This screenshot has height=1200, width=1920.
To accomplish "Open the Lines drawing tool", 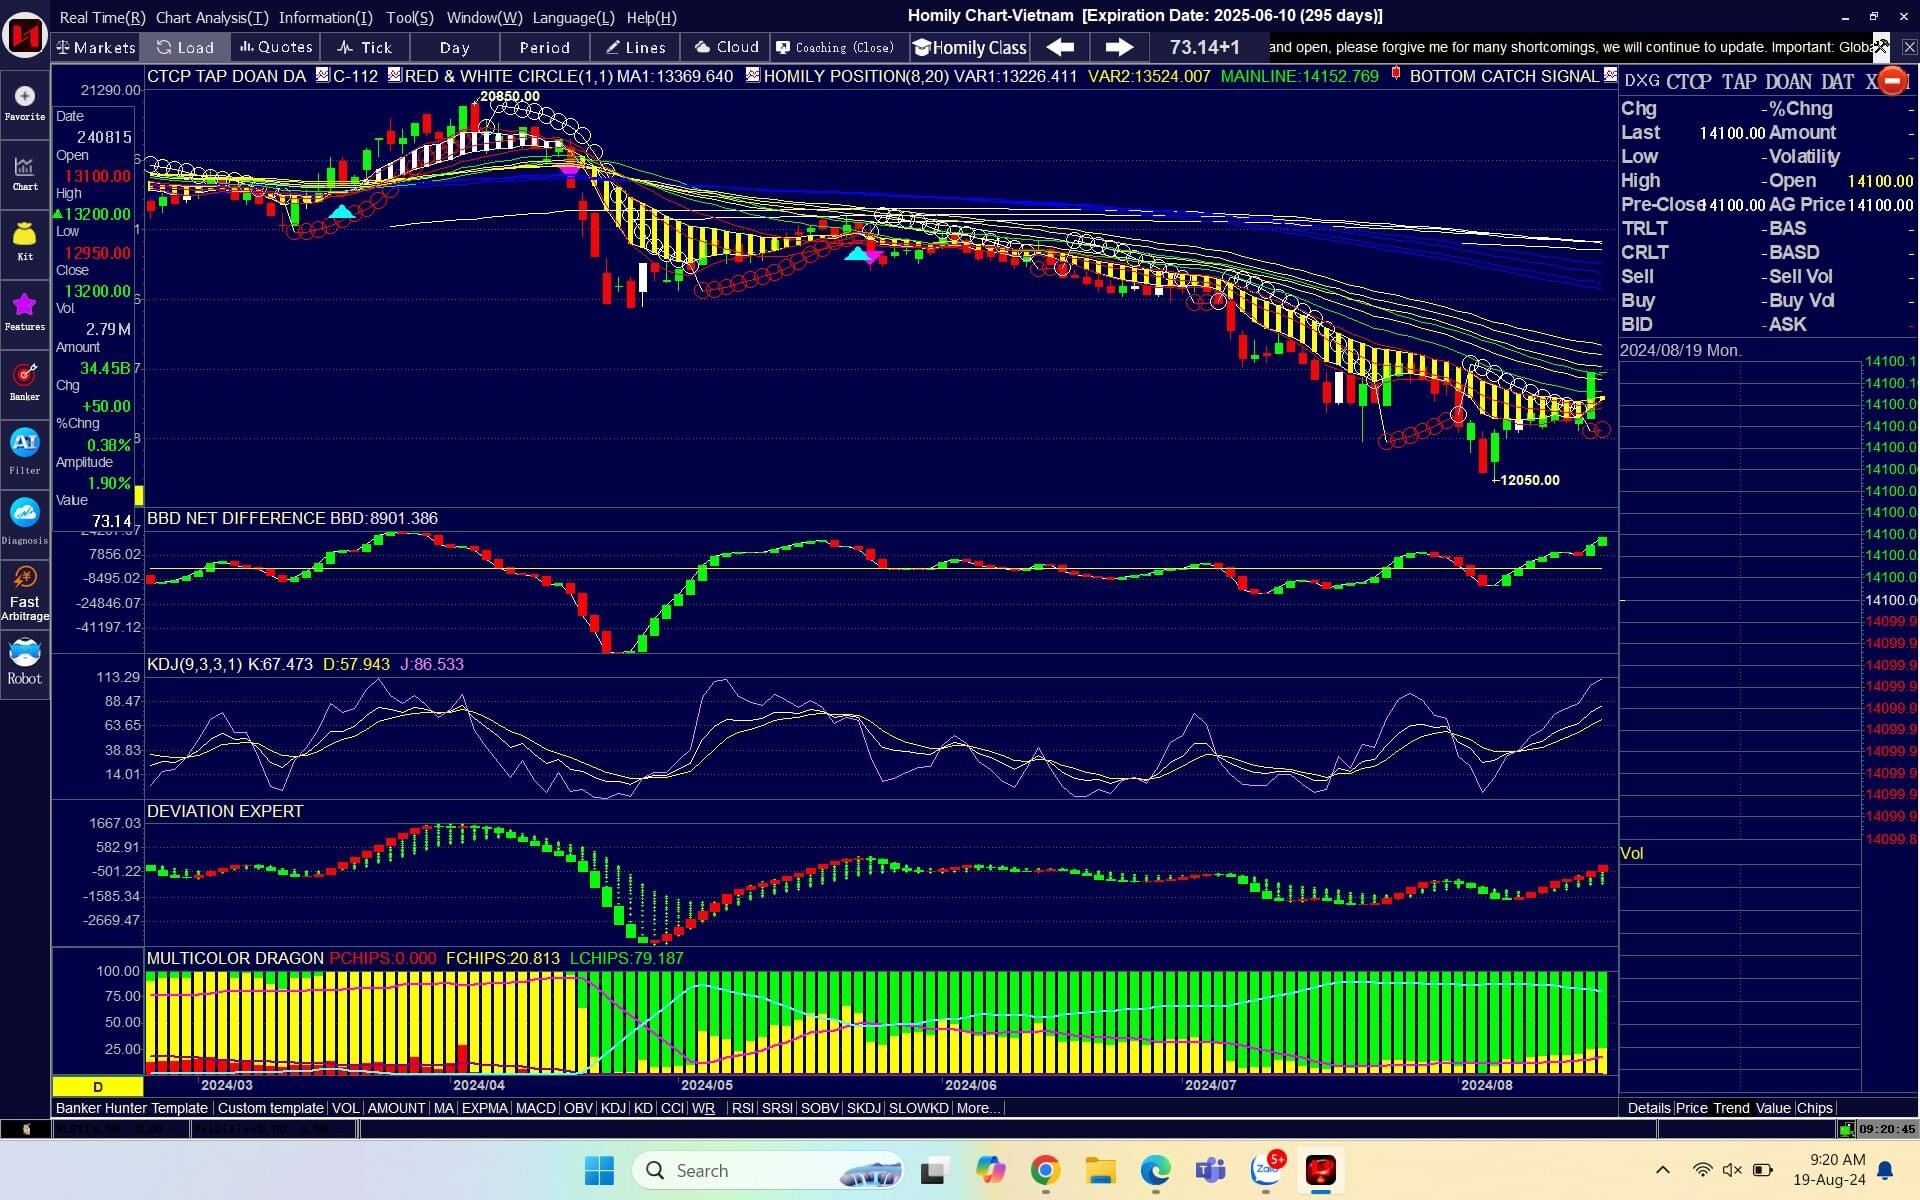I will point(635,47).
